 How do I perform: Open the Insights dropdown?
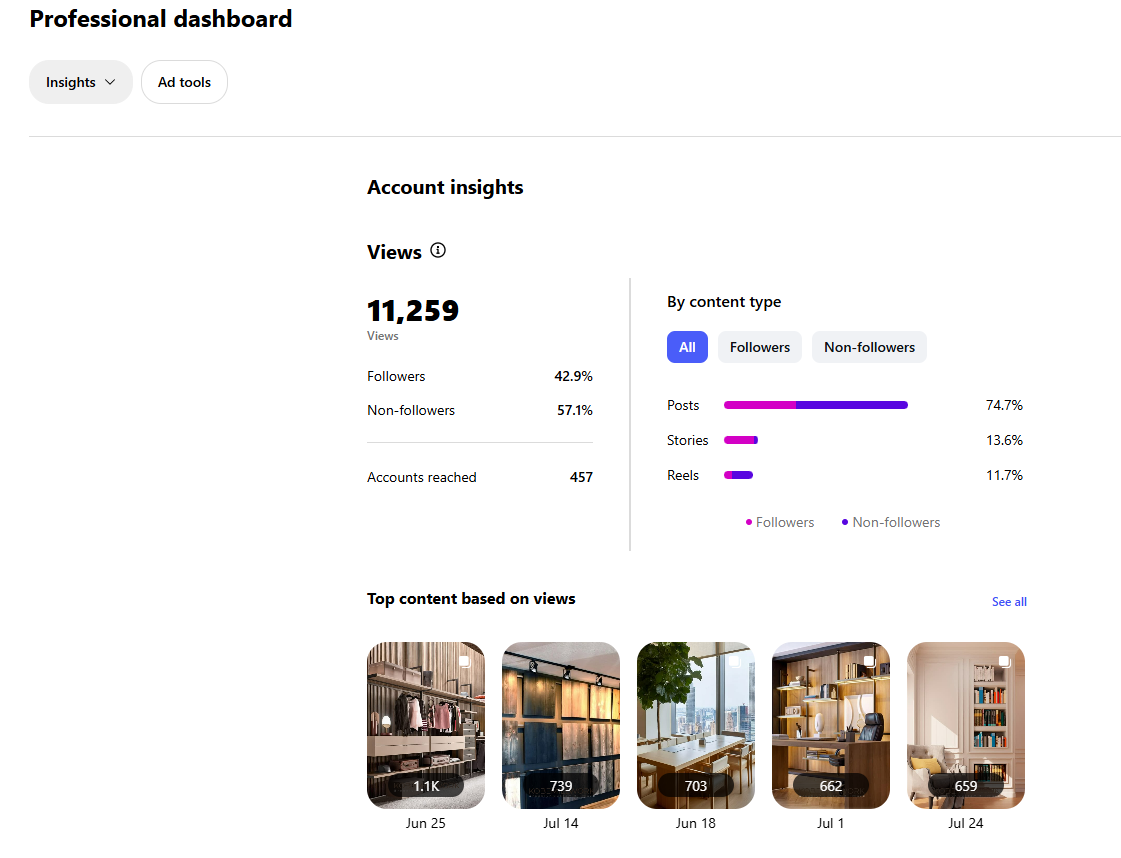81,82
